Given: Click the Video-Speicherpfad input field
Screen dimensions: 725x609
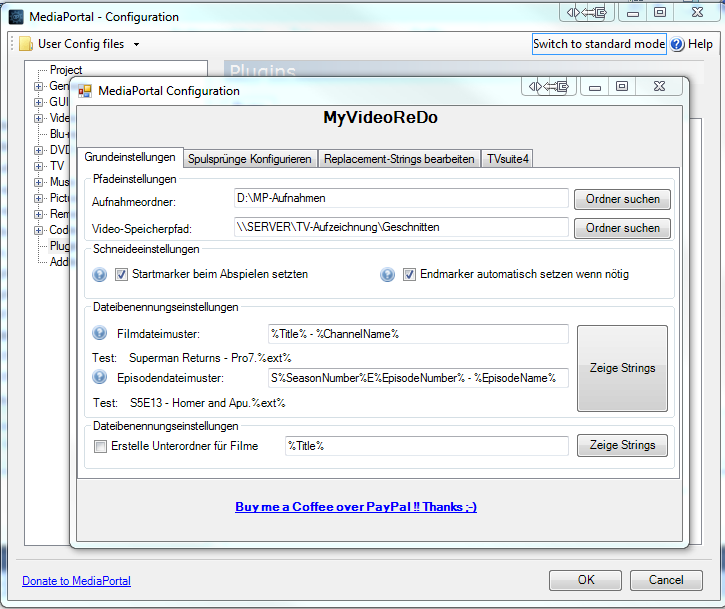Looking at the screenshot, I should pyautogui.click(x=401, y=227).
